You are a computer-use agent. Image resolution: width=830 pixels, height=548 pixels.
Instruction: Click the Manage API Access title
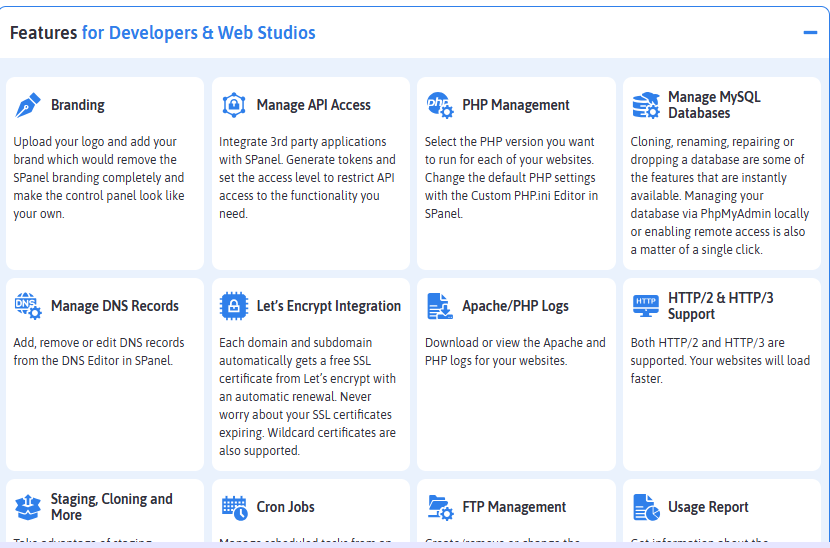(x=313, y=105)
